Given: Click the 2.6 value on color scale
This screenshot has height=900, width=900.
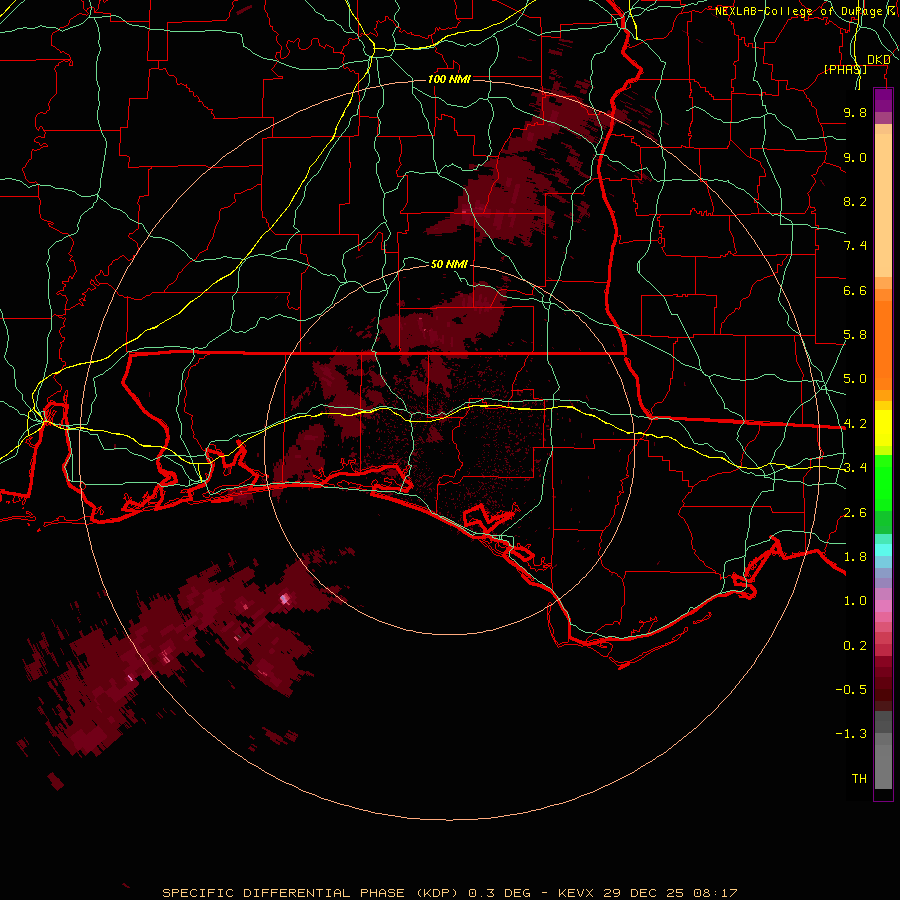Looking at the screenshot, I should click(855, 513).
